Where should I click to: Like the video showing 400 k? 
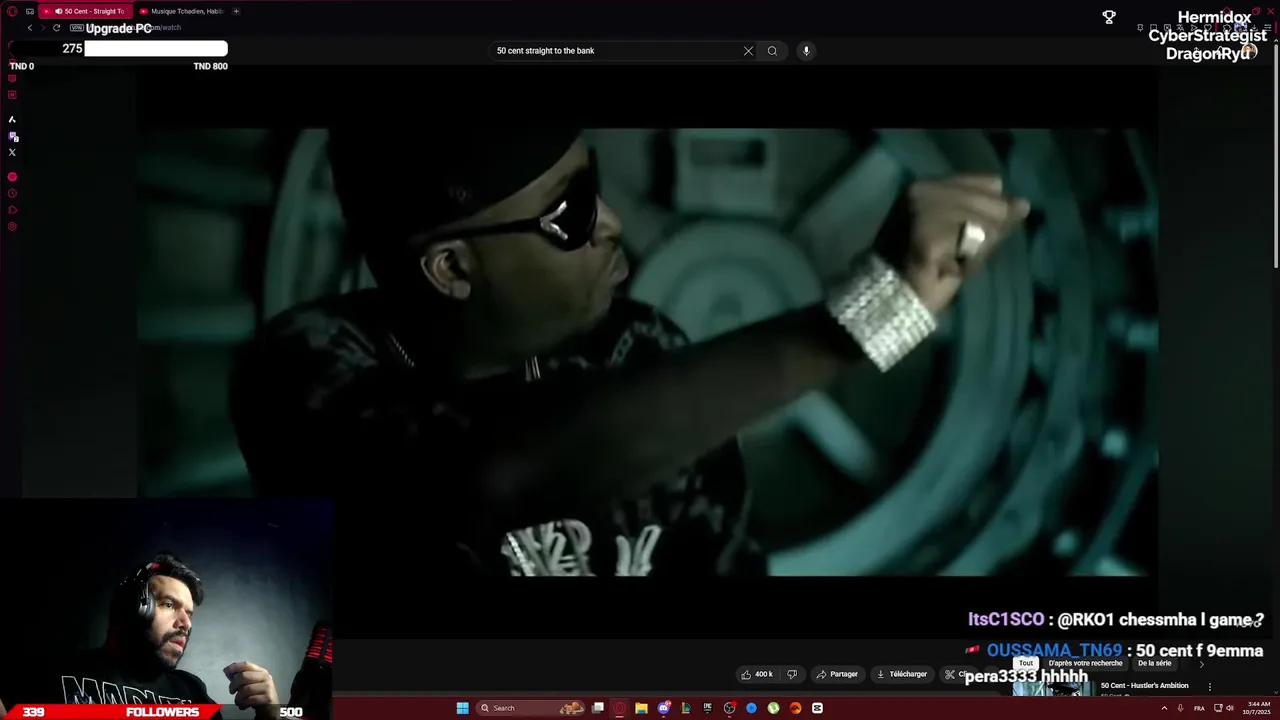click(x=757, y=674)
